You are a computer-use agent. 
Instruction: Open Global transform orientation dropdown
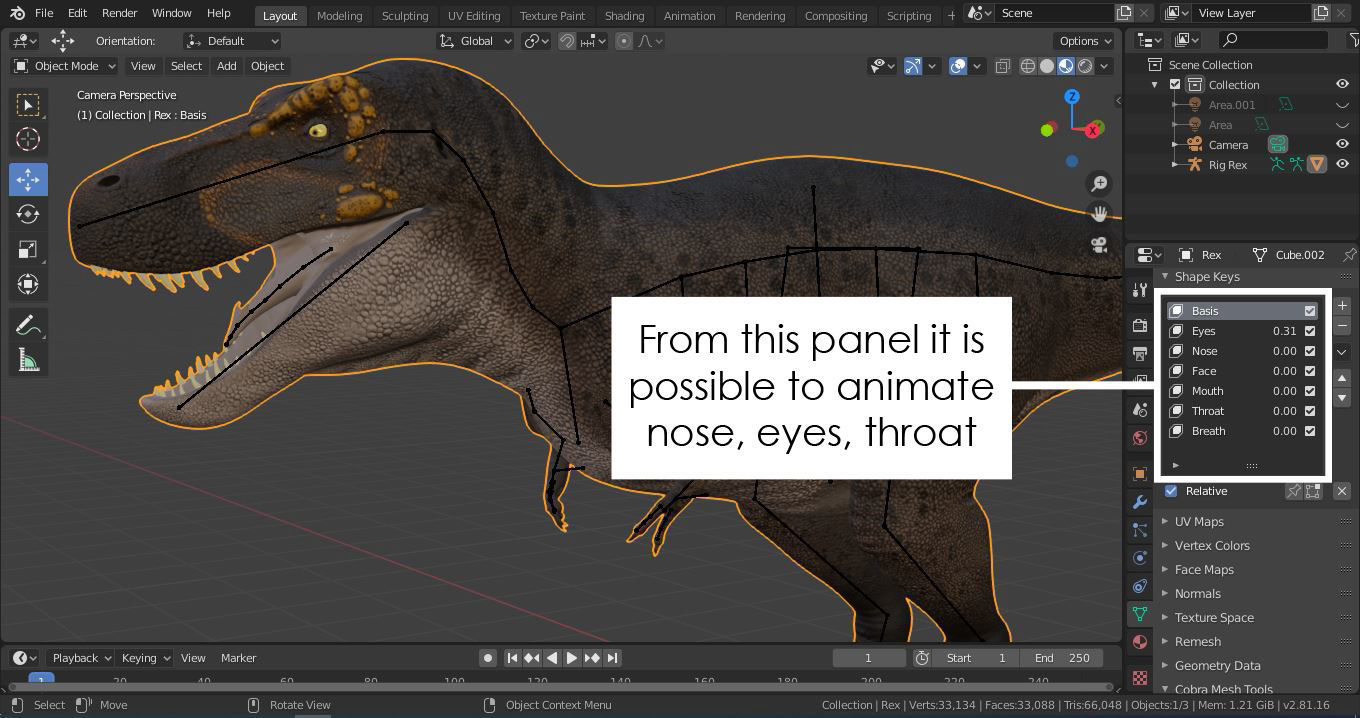click(x=476, y=41)
